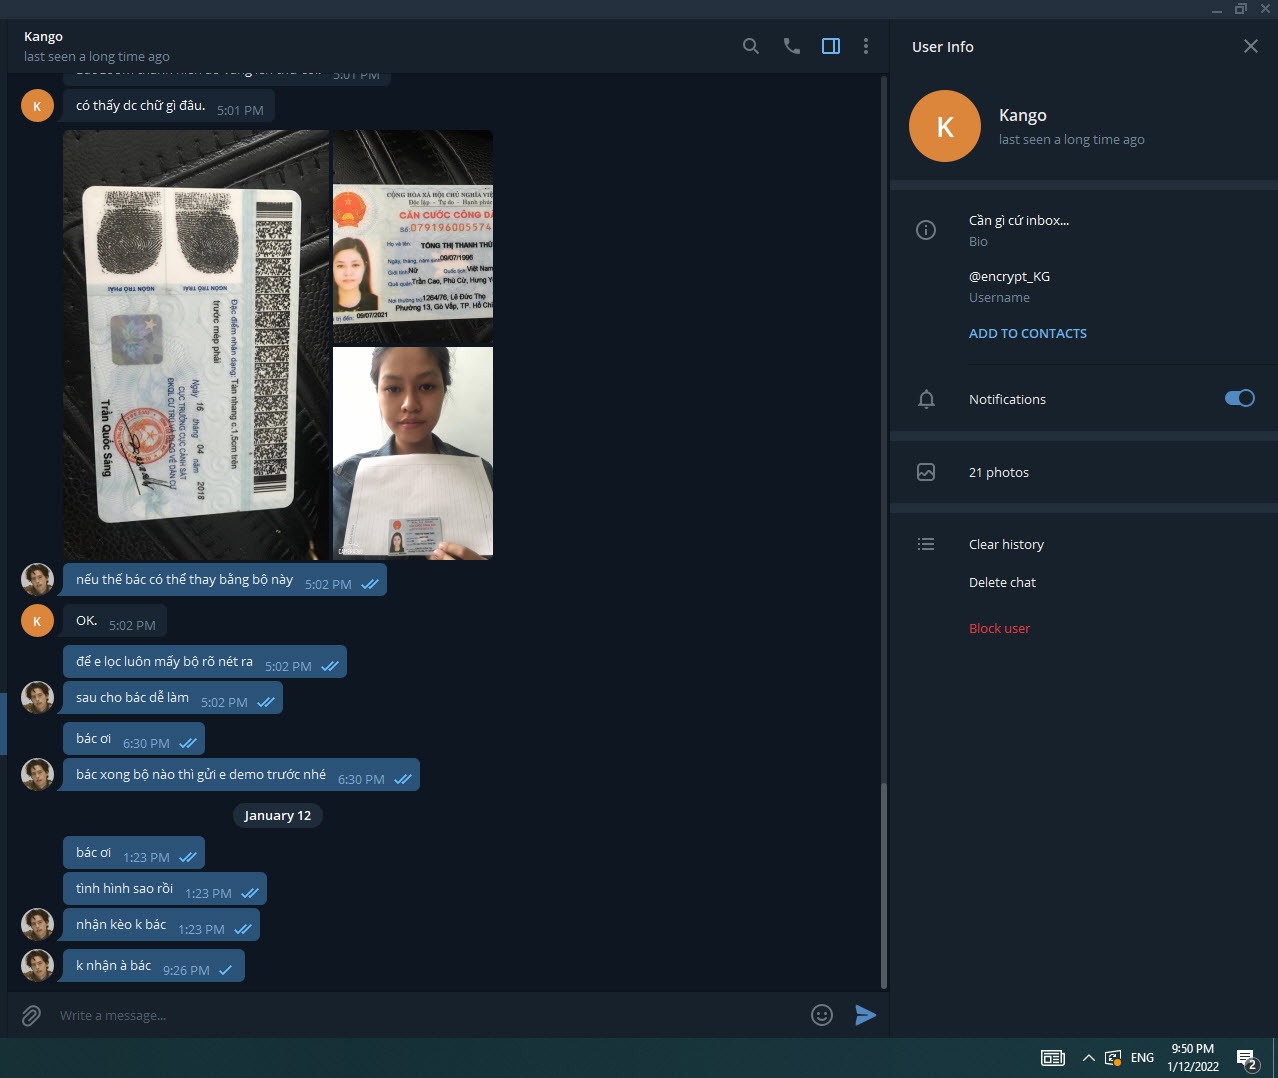Click the January 12 date badge

278,815
